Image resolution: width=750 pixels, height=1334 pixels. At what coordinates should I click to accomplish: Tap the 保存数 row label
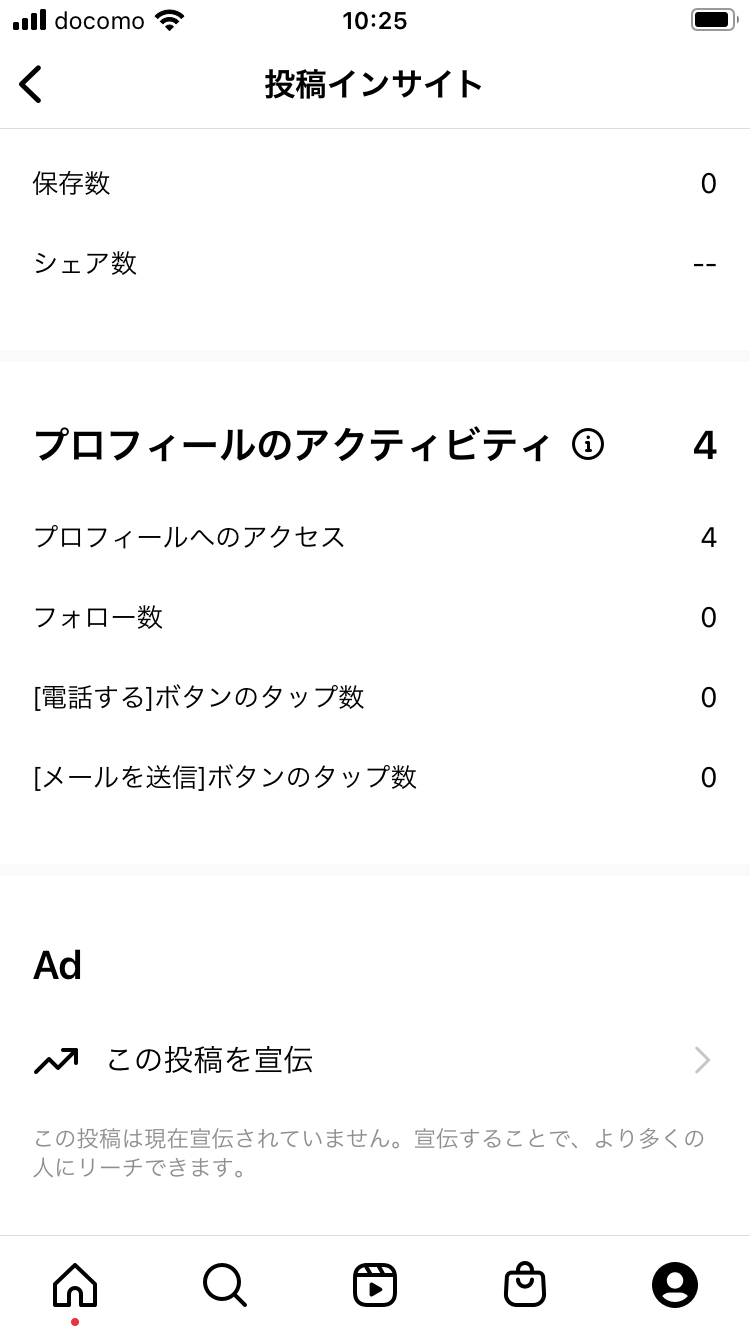[72, 184]
